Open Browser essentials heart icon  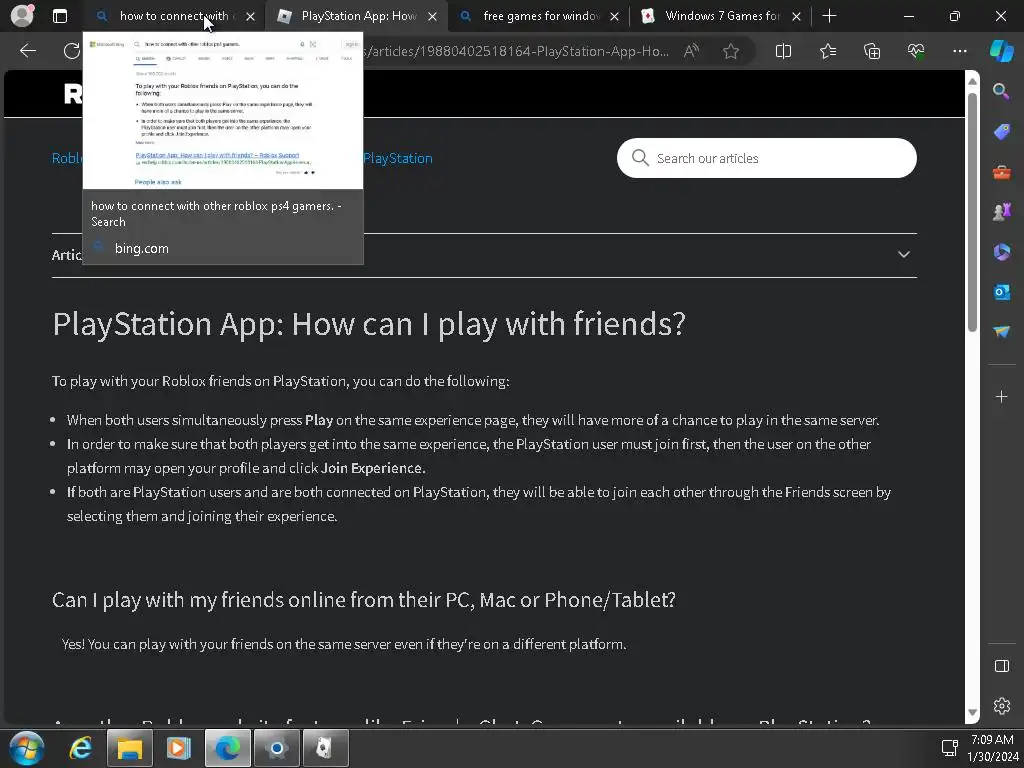tap(916, 51)
